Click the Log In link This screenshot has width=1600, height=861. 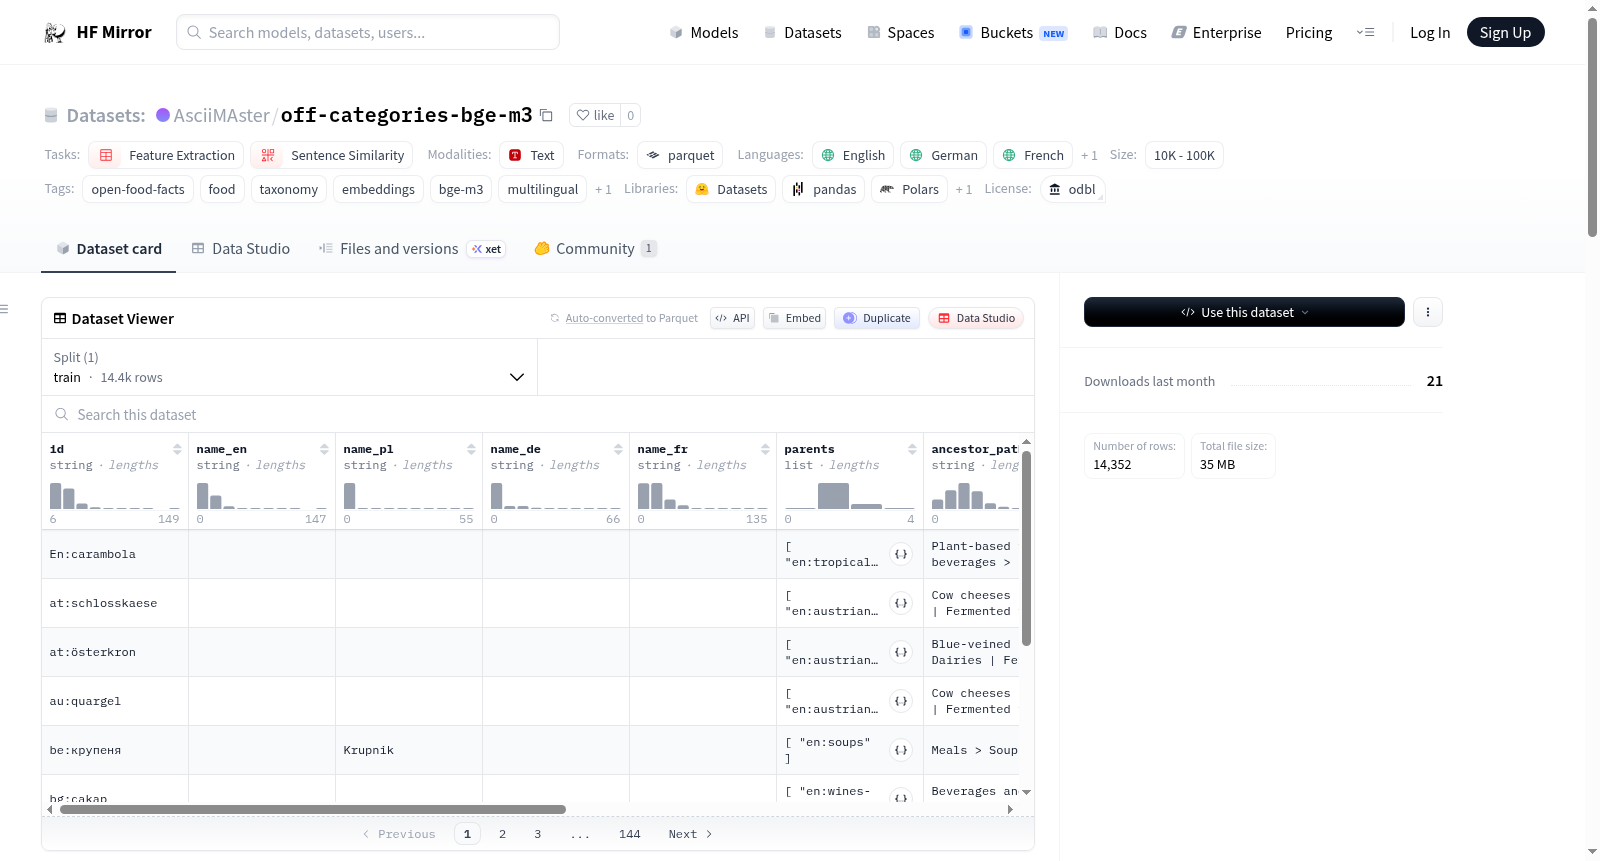point(1430,33)
